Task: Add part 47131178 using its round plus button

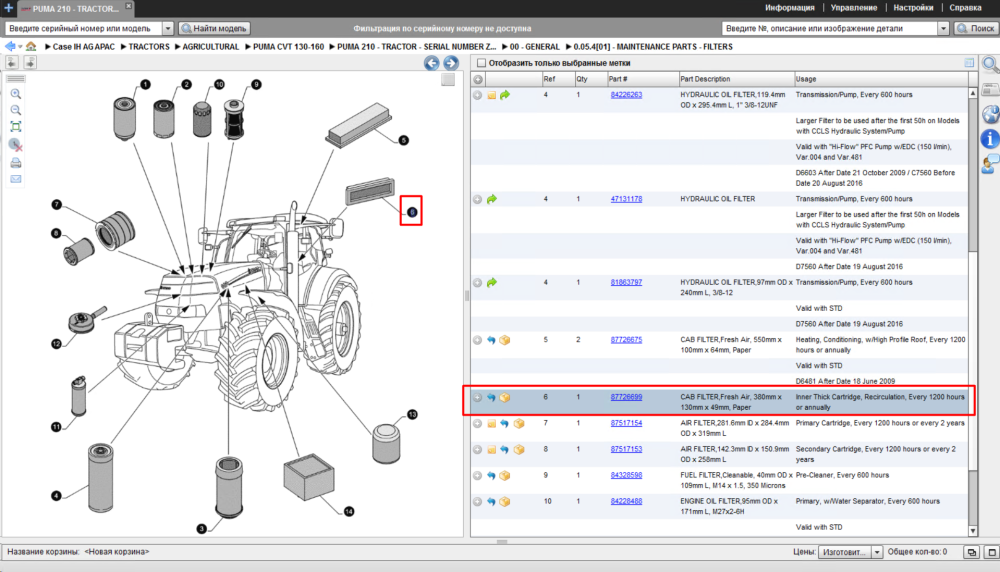Action: click(478, 200)
